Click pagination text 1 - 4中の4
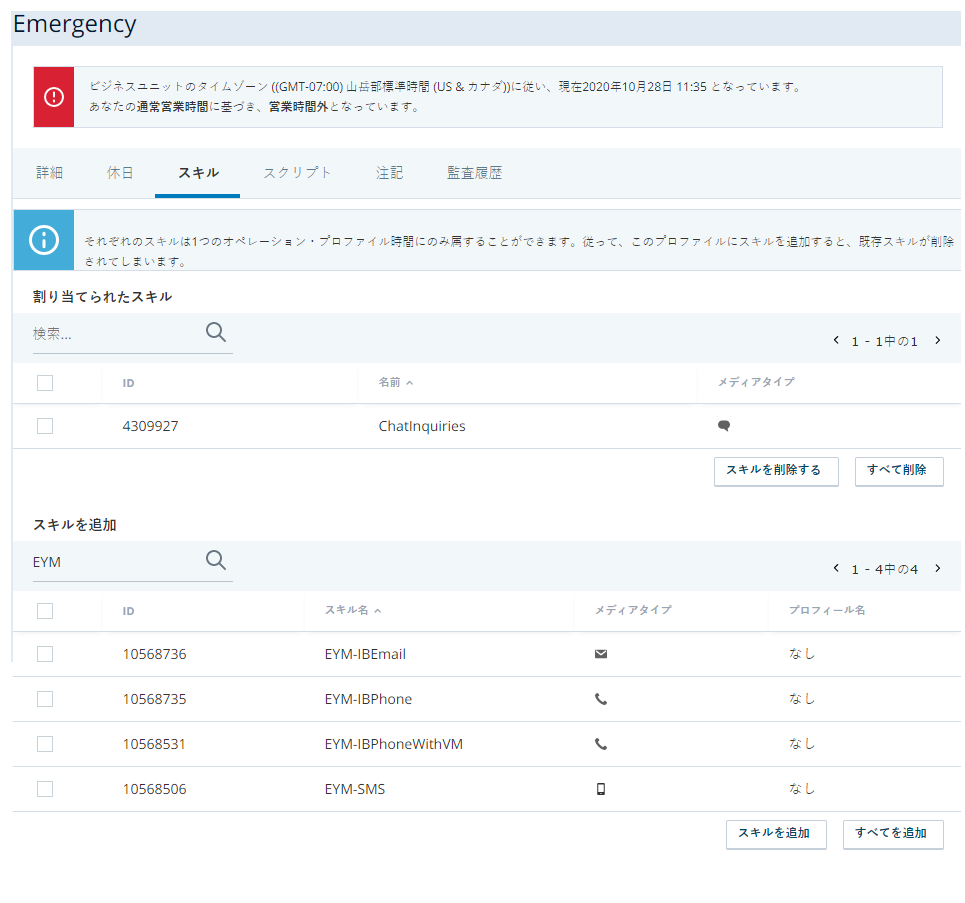This screenshot has width=965, height=903. [x=884, y=569]
